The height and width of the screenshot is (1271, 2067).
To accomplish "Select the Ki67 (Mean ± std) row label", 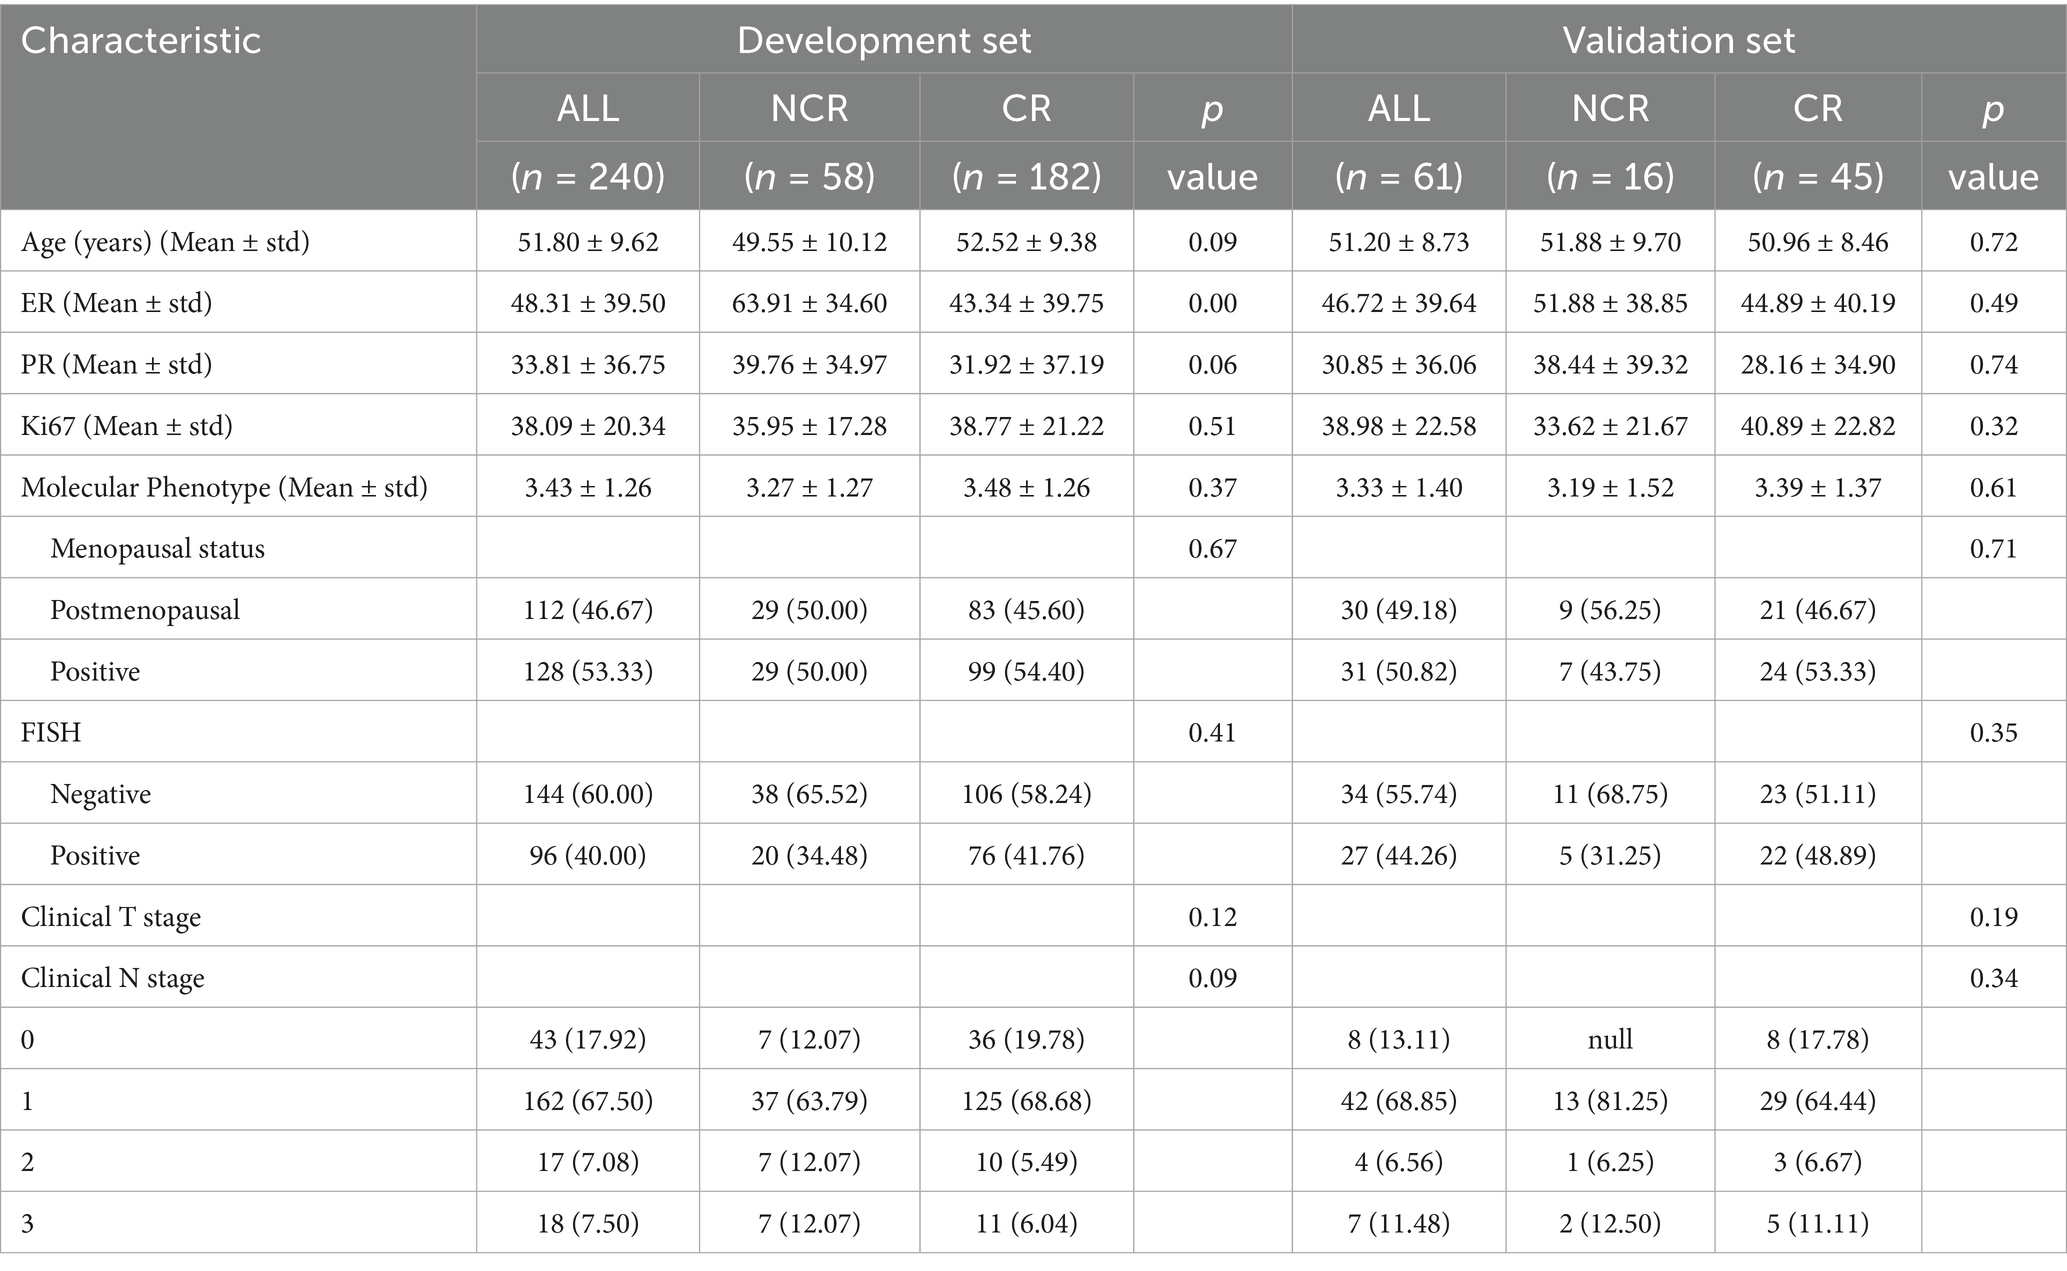I will coord(126,426).
